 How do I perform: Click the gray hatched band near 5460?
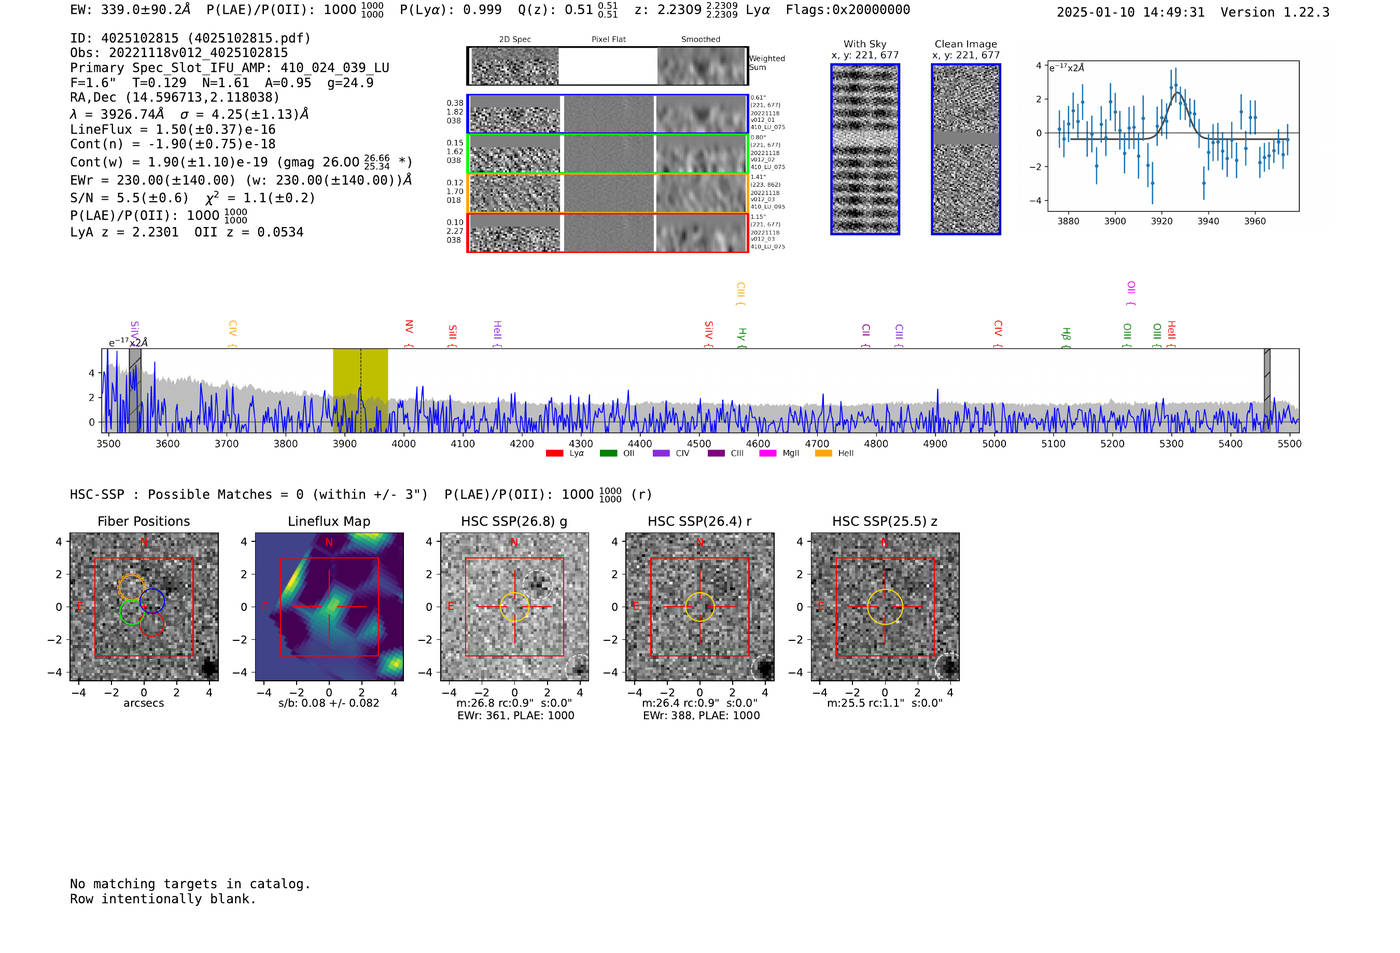1267,390
